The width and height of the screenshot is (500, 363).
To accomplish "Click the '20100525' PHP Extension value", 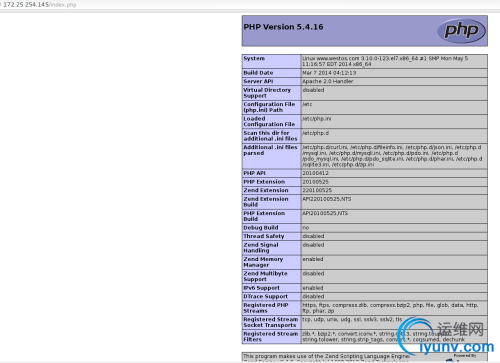I will pos(315,182).
